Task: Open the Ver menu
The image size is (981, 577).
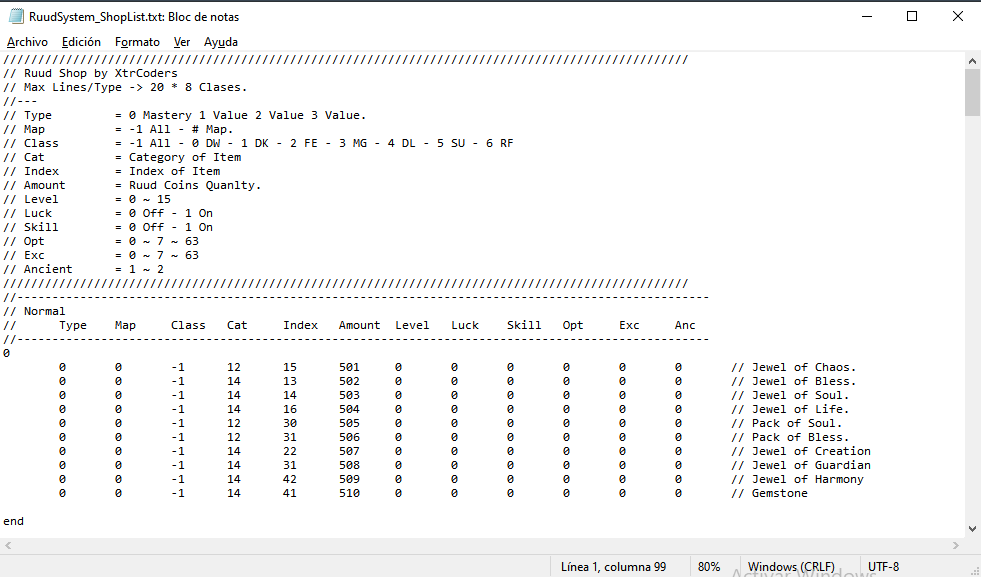Action: (182, 42)
